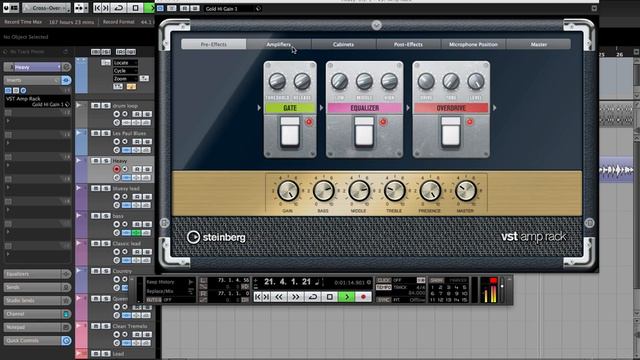Solo the Les Paul Blues track

click(106, 133)
